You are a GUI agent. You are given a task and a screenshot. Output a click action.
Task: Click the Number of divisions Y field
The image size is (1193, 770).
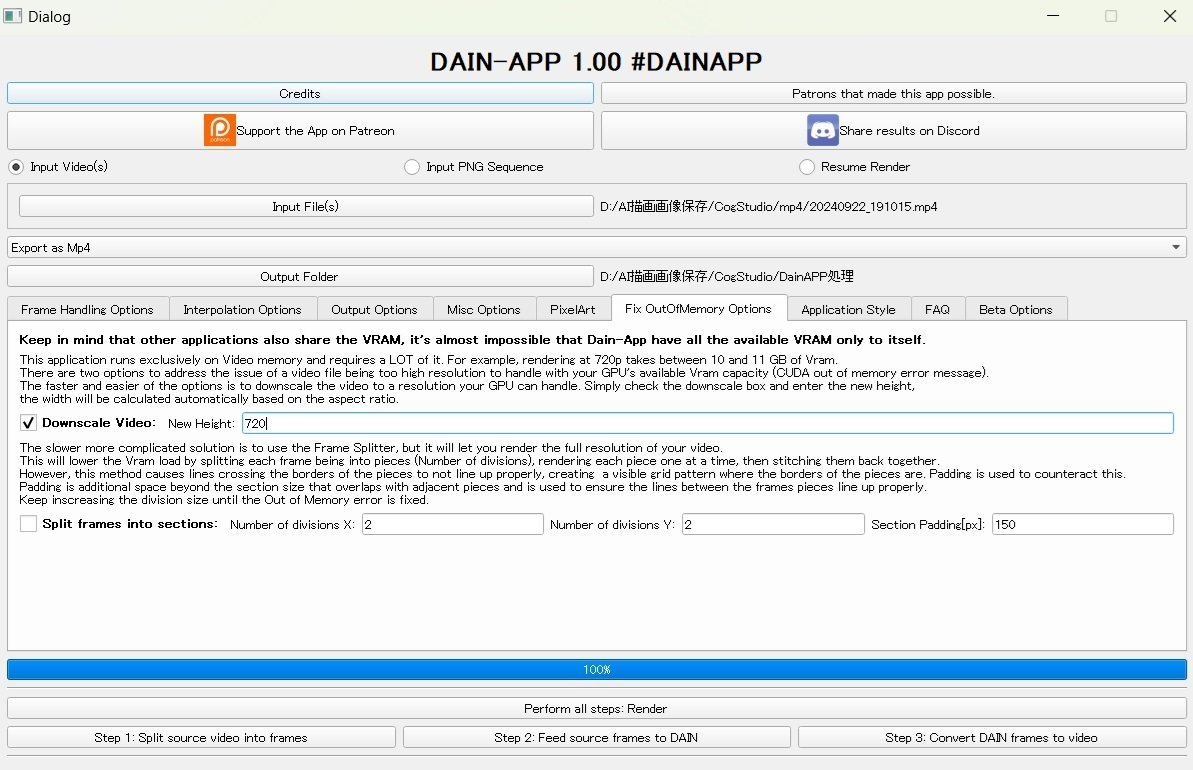[773, 524]
